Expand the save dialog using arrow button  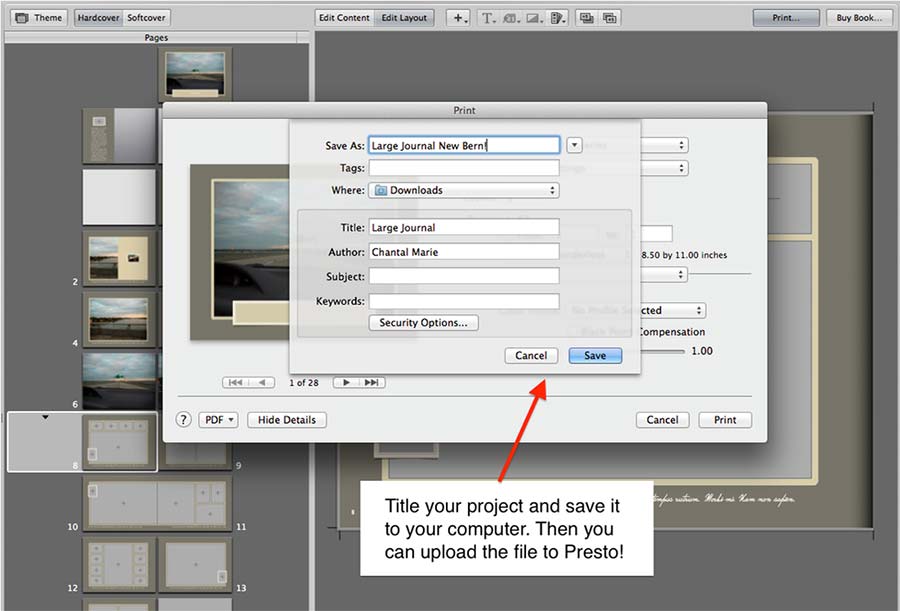tap(574, 145)
